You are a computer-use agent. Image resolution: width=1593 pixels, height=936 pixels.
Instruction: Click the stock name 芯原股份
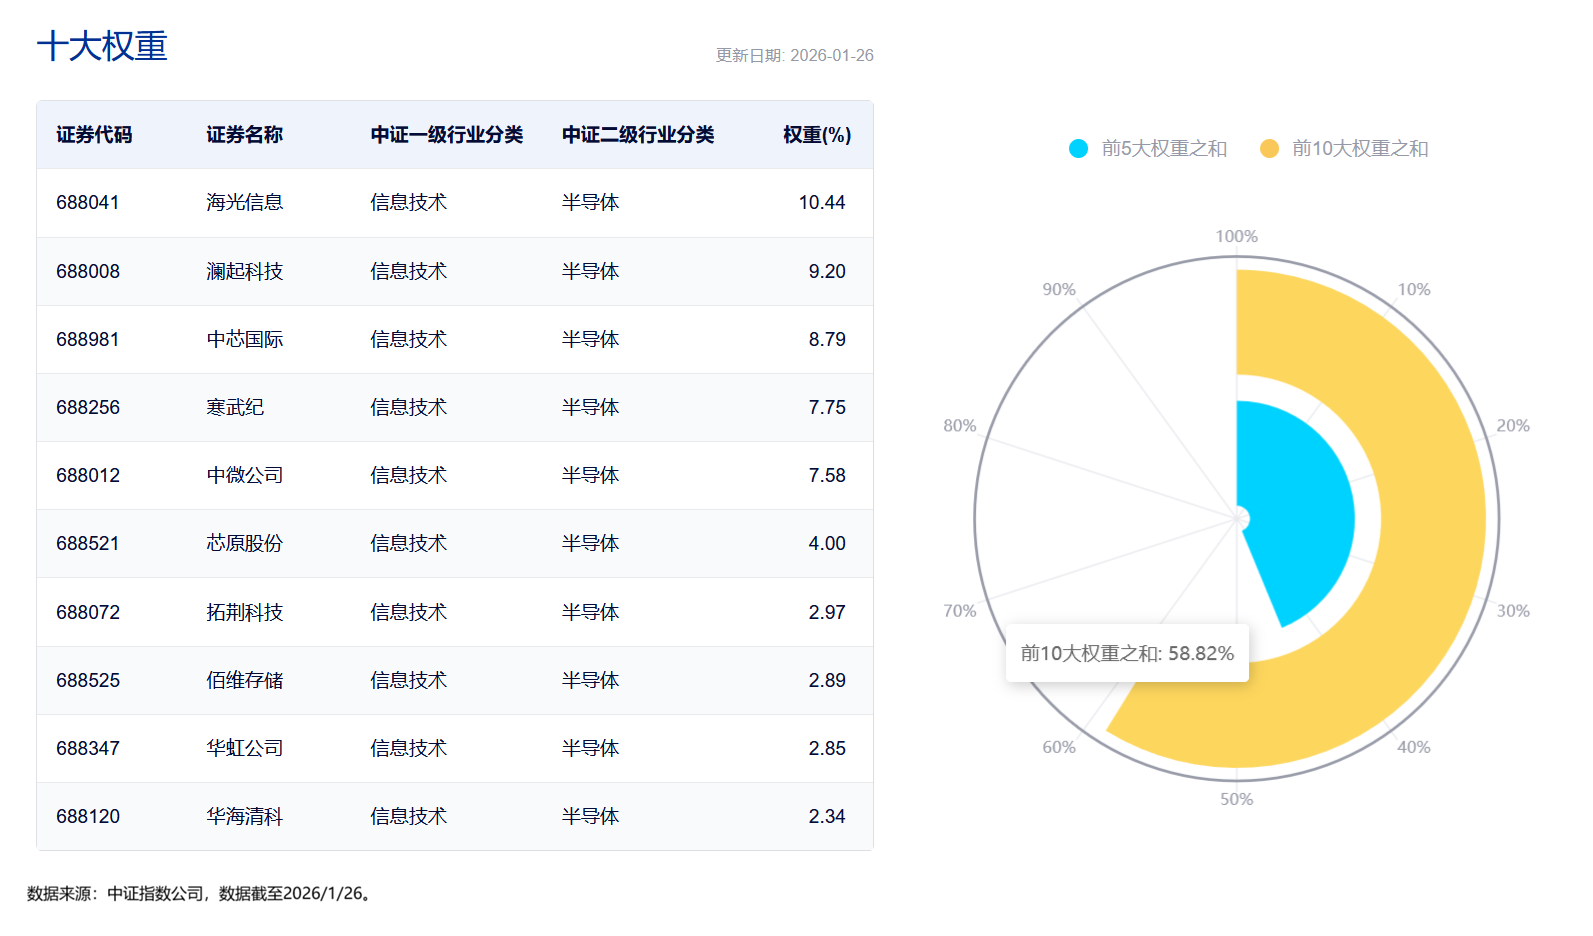point(244,544)
